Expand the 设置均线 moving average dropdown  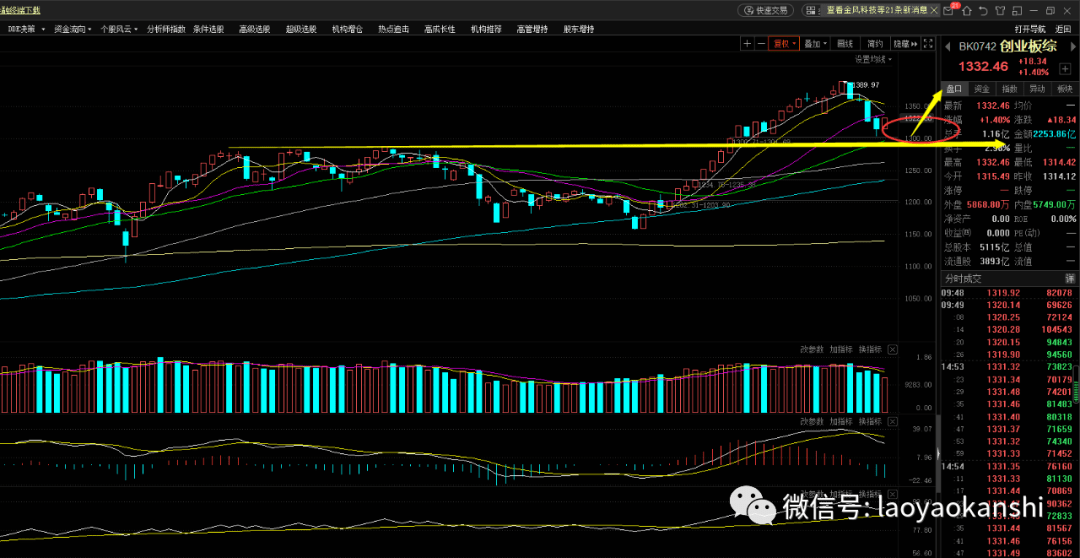click(x=873, y=59)
